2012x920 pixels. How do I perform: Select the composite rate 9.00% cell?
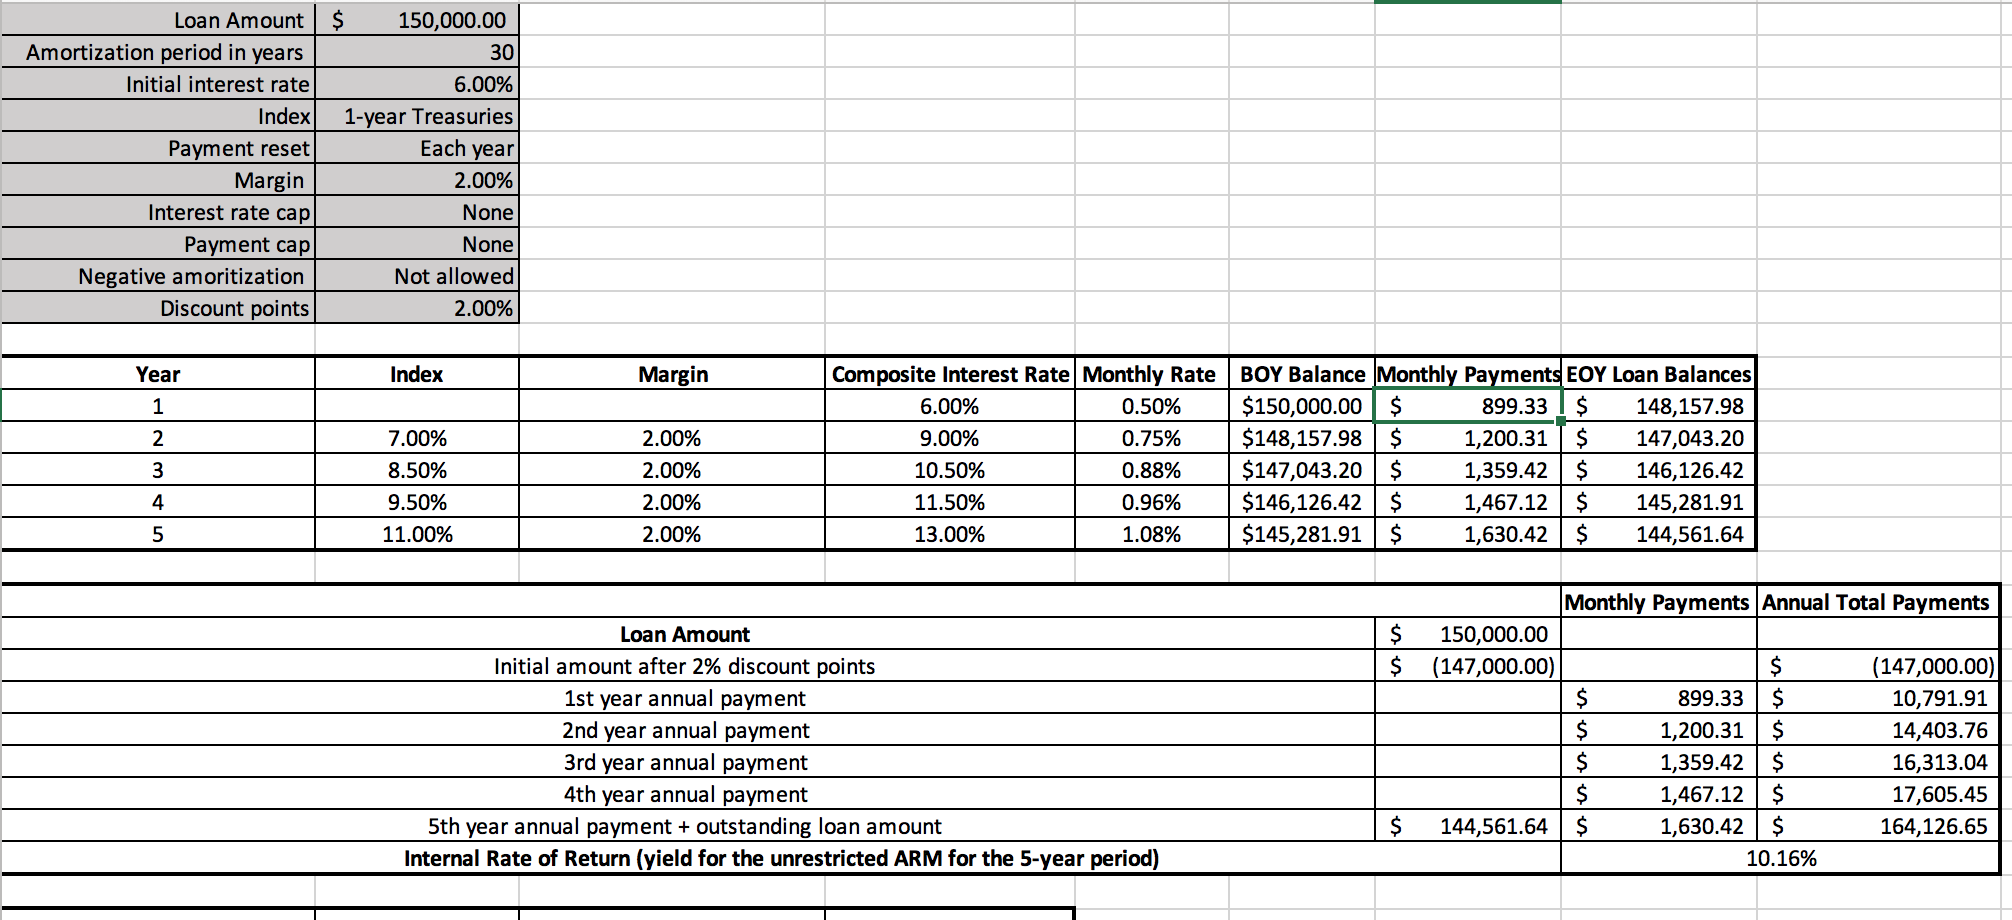[x=950, y=438]
